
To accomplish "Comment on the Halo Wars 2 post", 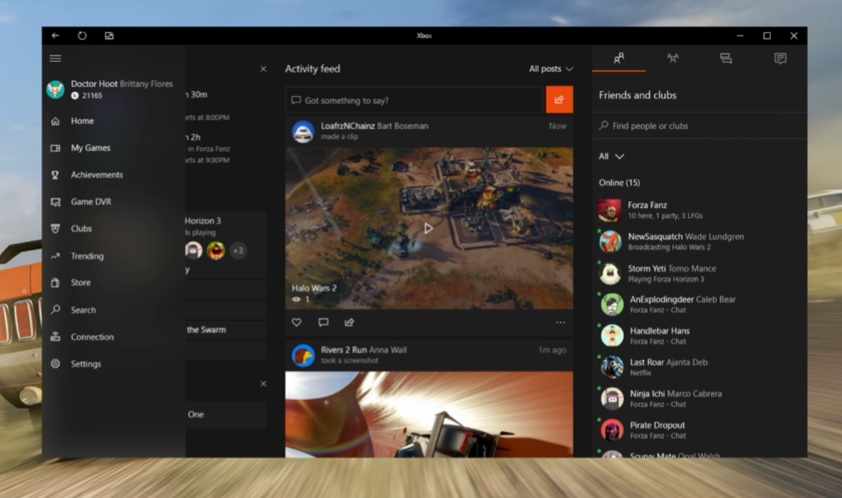I will [323, 322].
